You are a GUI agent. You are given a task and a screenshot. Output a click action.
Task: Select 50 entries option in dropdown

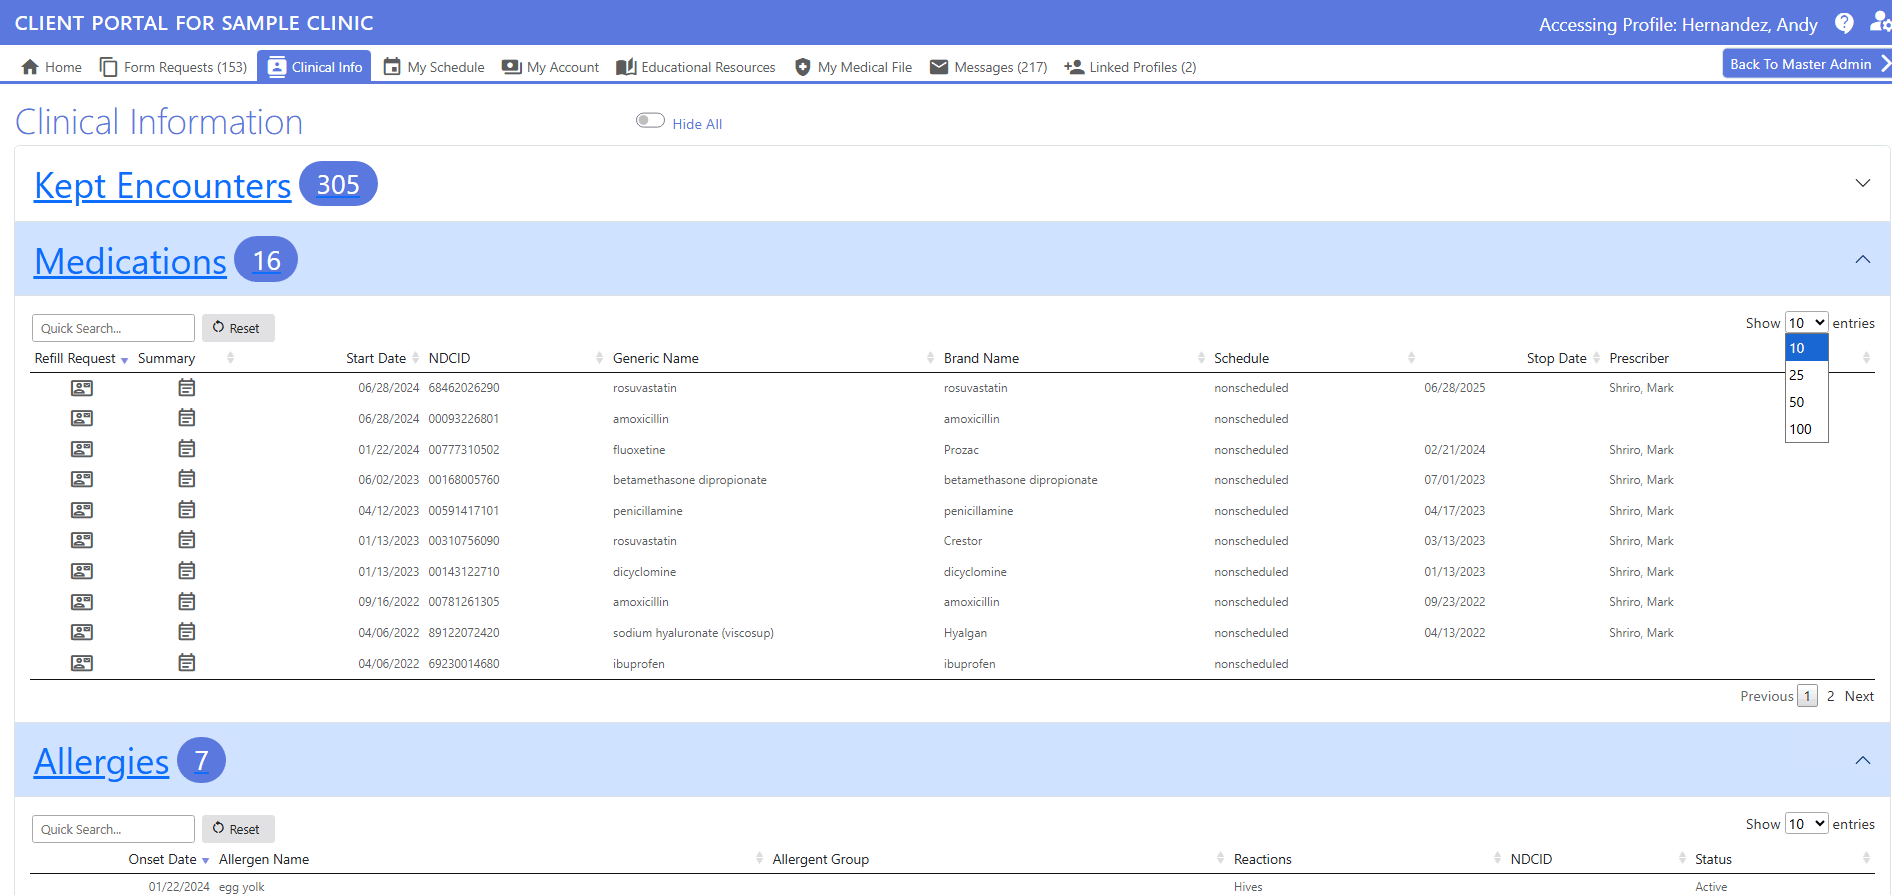pyautogui.click(x=1806, y=402)
